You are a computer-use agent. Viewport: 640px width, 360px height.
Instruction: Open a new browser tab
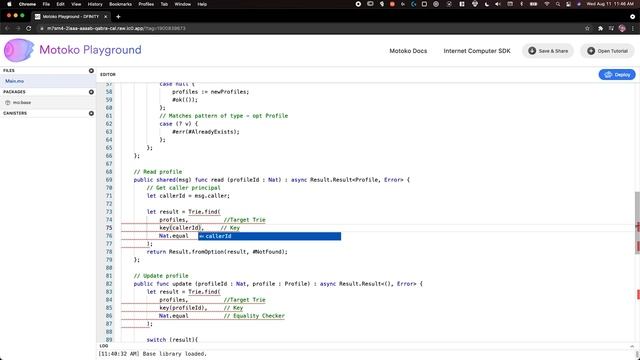[118, 17]
